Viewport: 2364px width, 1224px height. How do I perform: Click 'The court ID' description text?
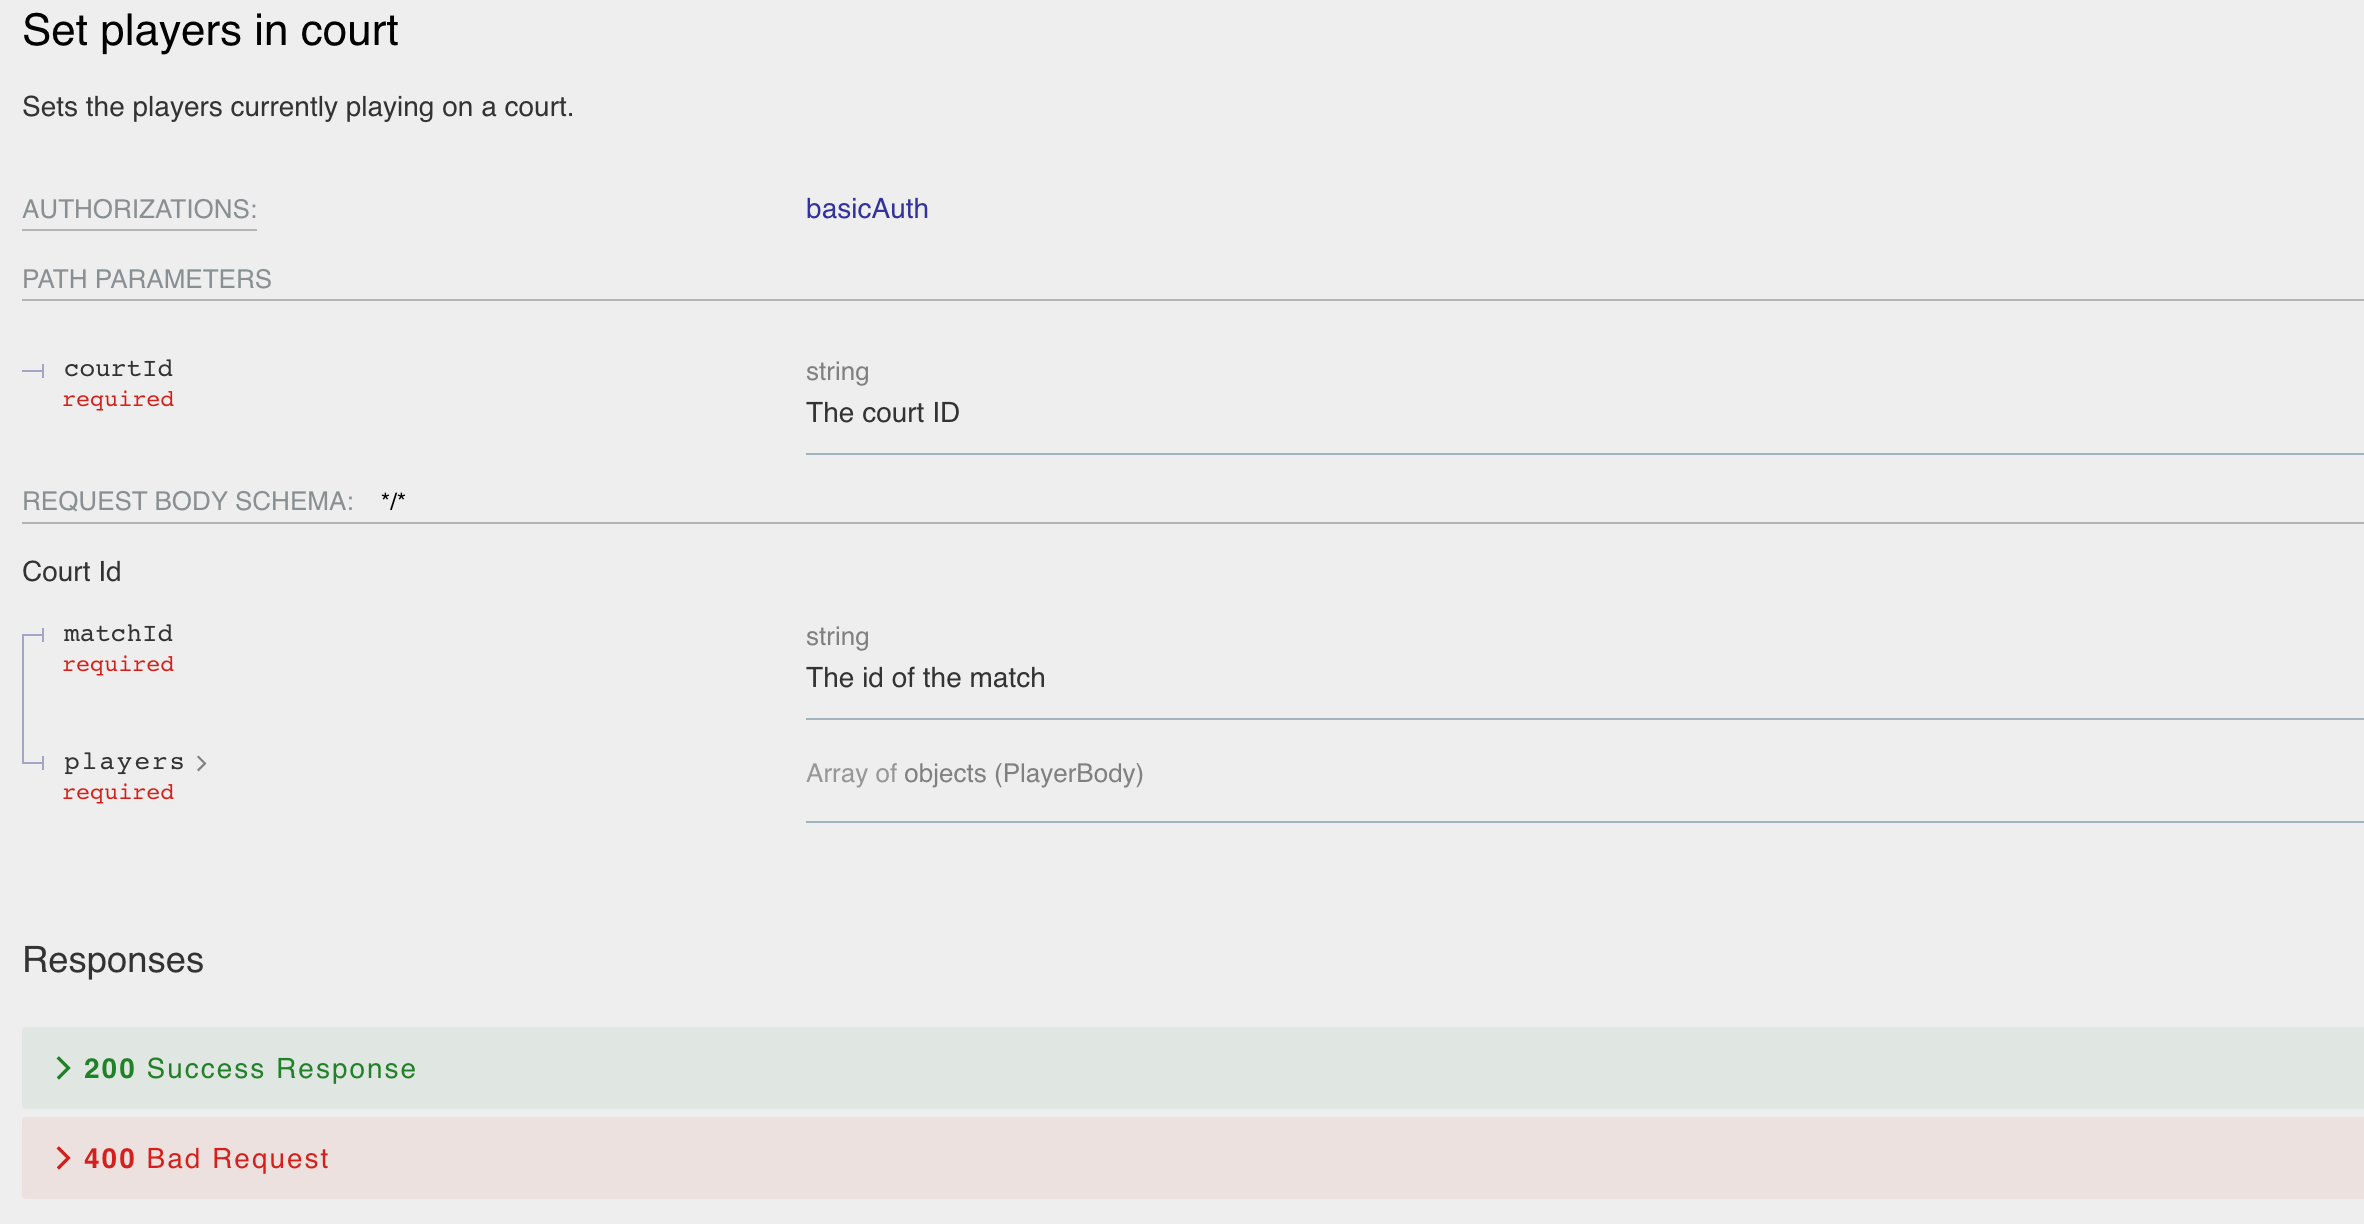click(883, 412)
